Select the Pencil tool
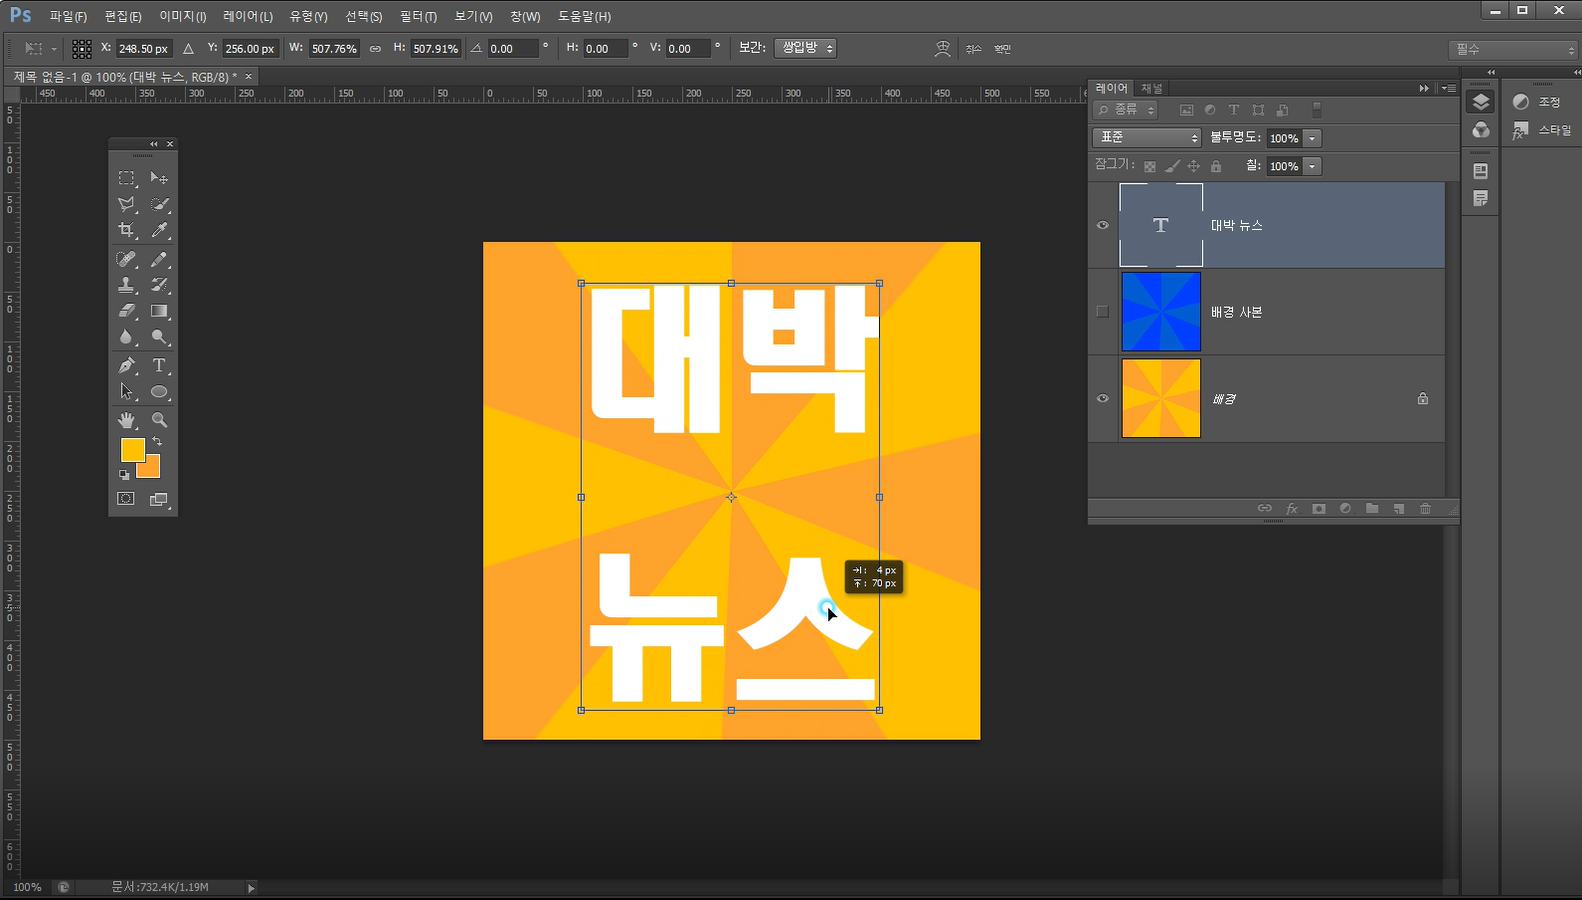The image size is (1582, 900). pyautogui.click(x=159, y=259)
